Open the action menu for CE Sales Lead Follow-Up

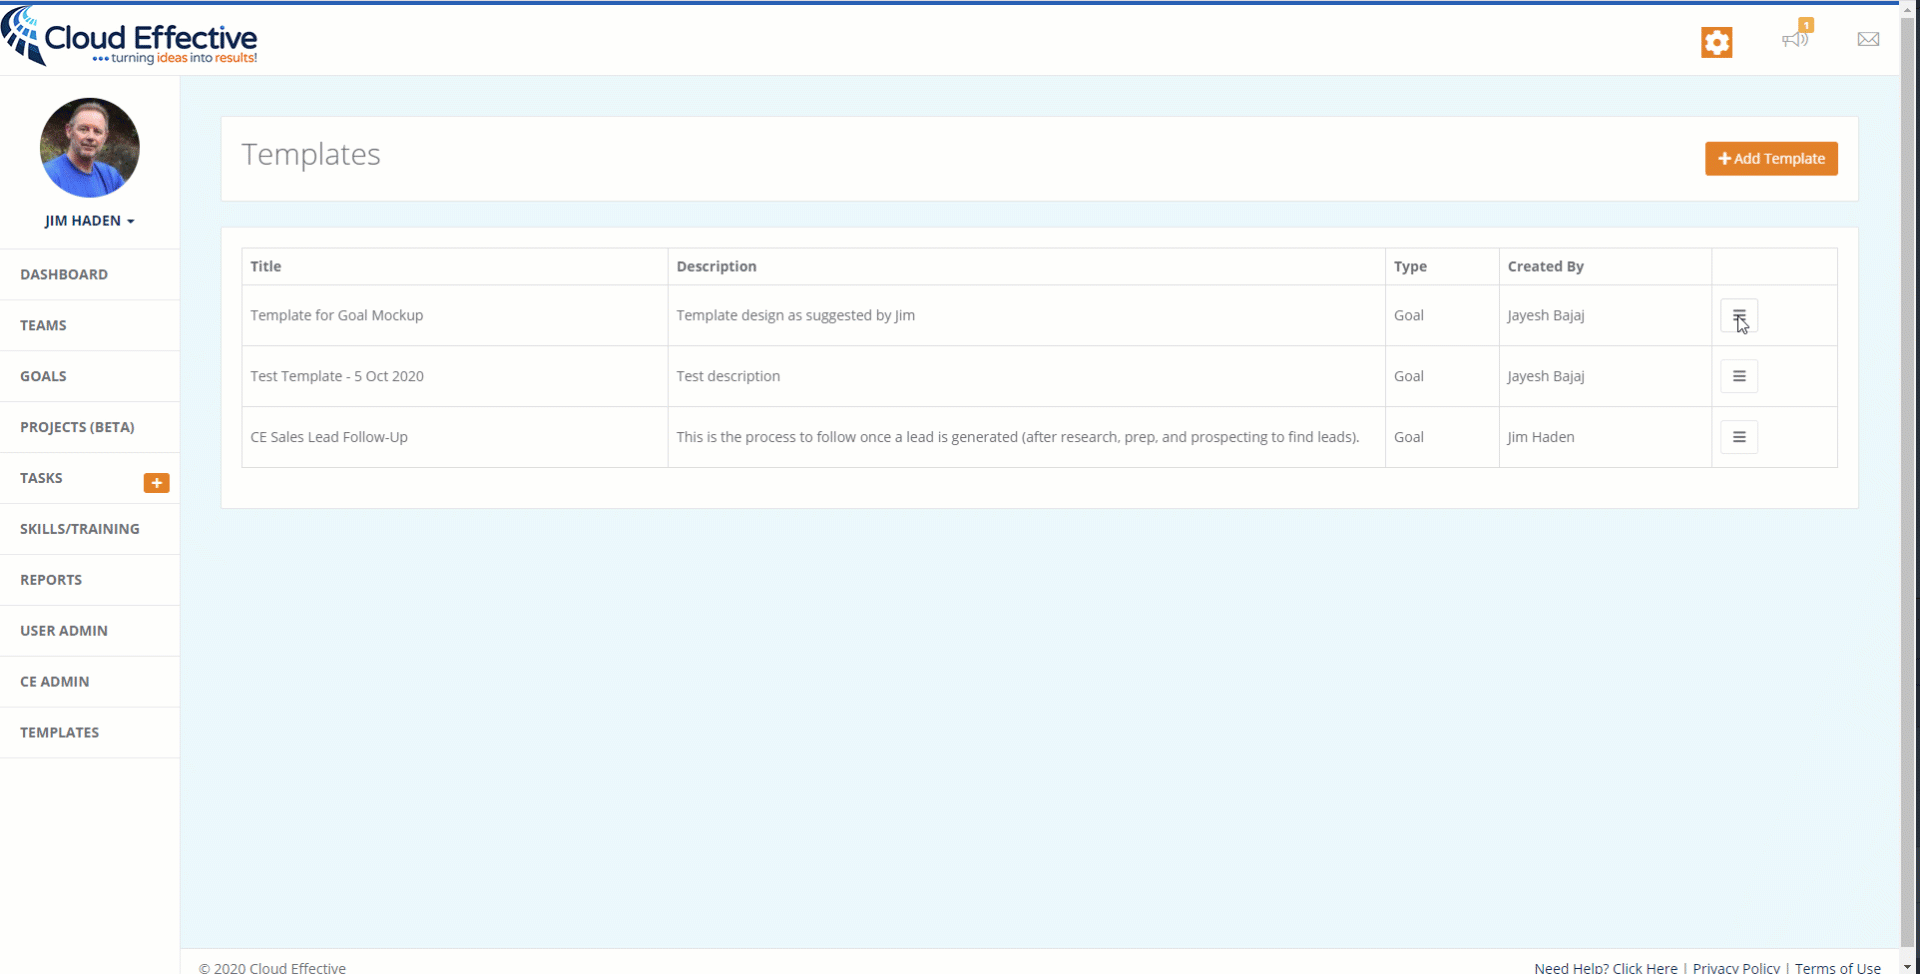(x=1738, y=437)
